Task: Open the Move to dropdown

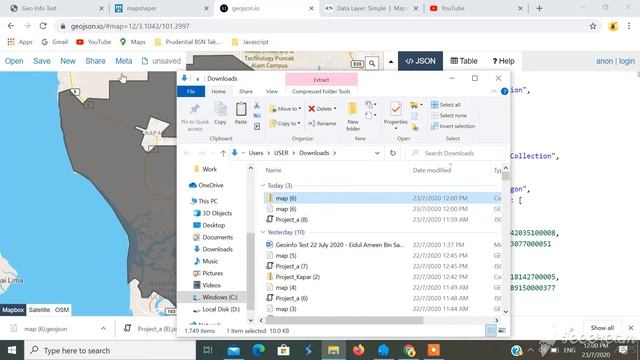Action: pyautogui.click(x=285, y=109)
